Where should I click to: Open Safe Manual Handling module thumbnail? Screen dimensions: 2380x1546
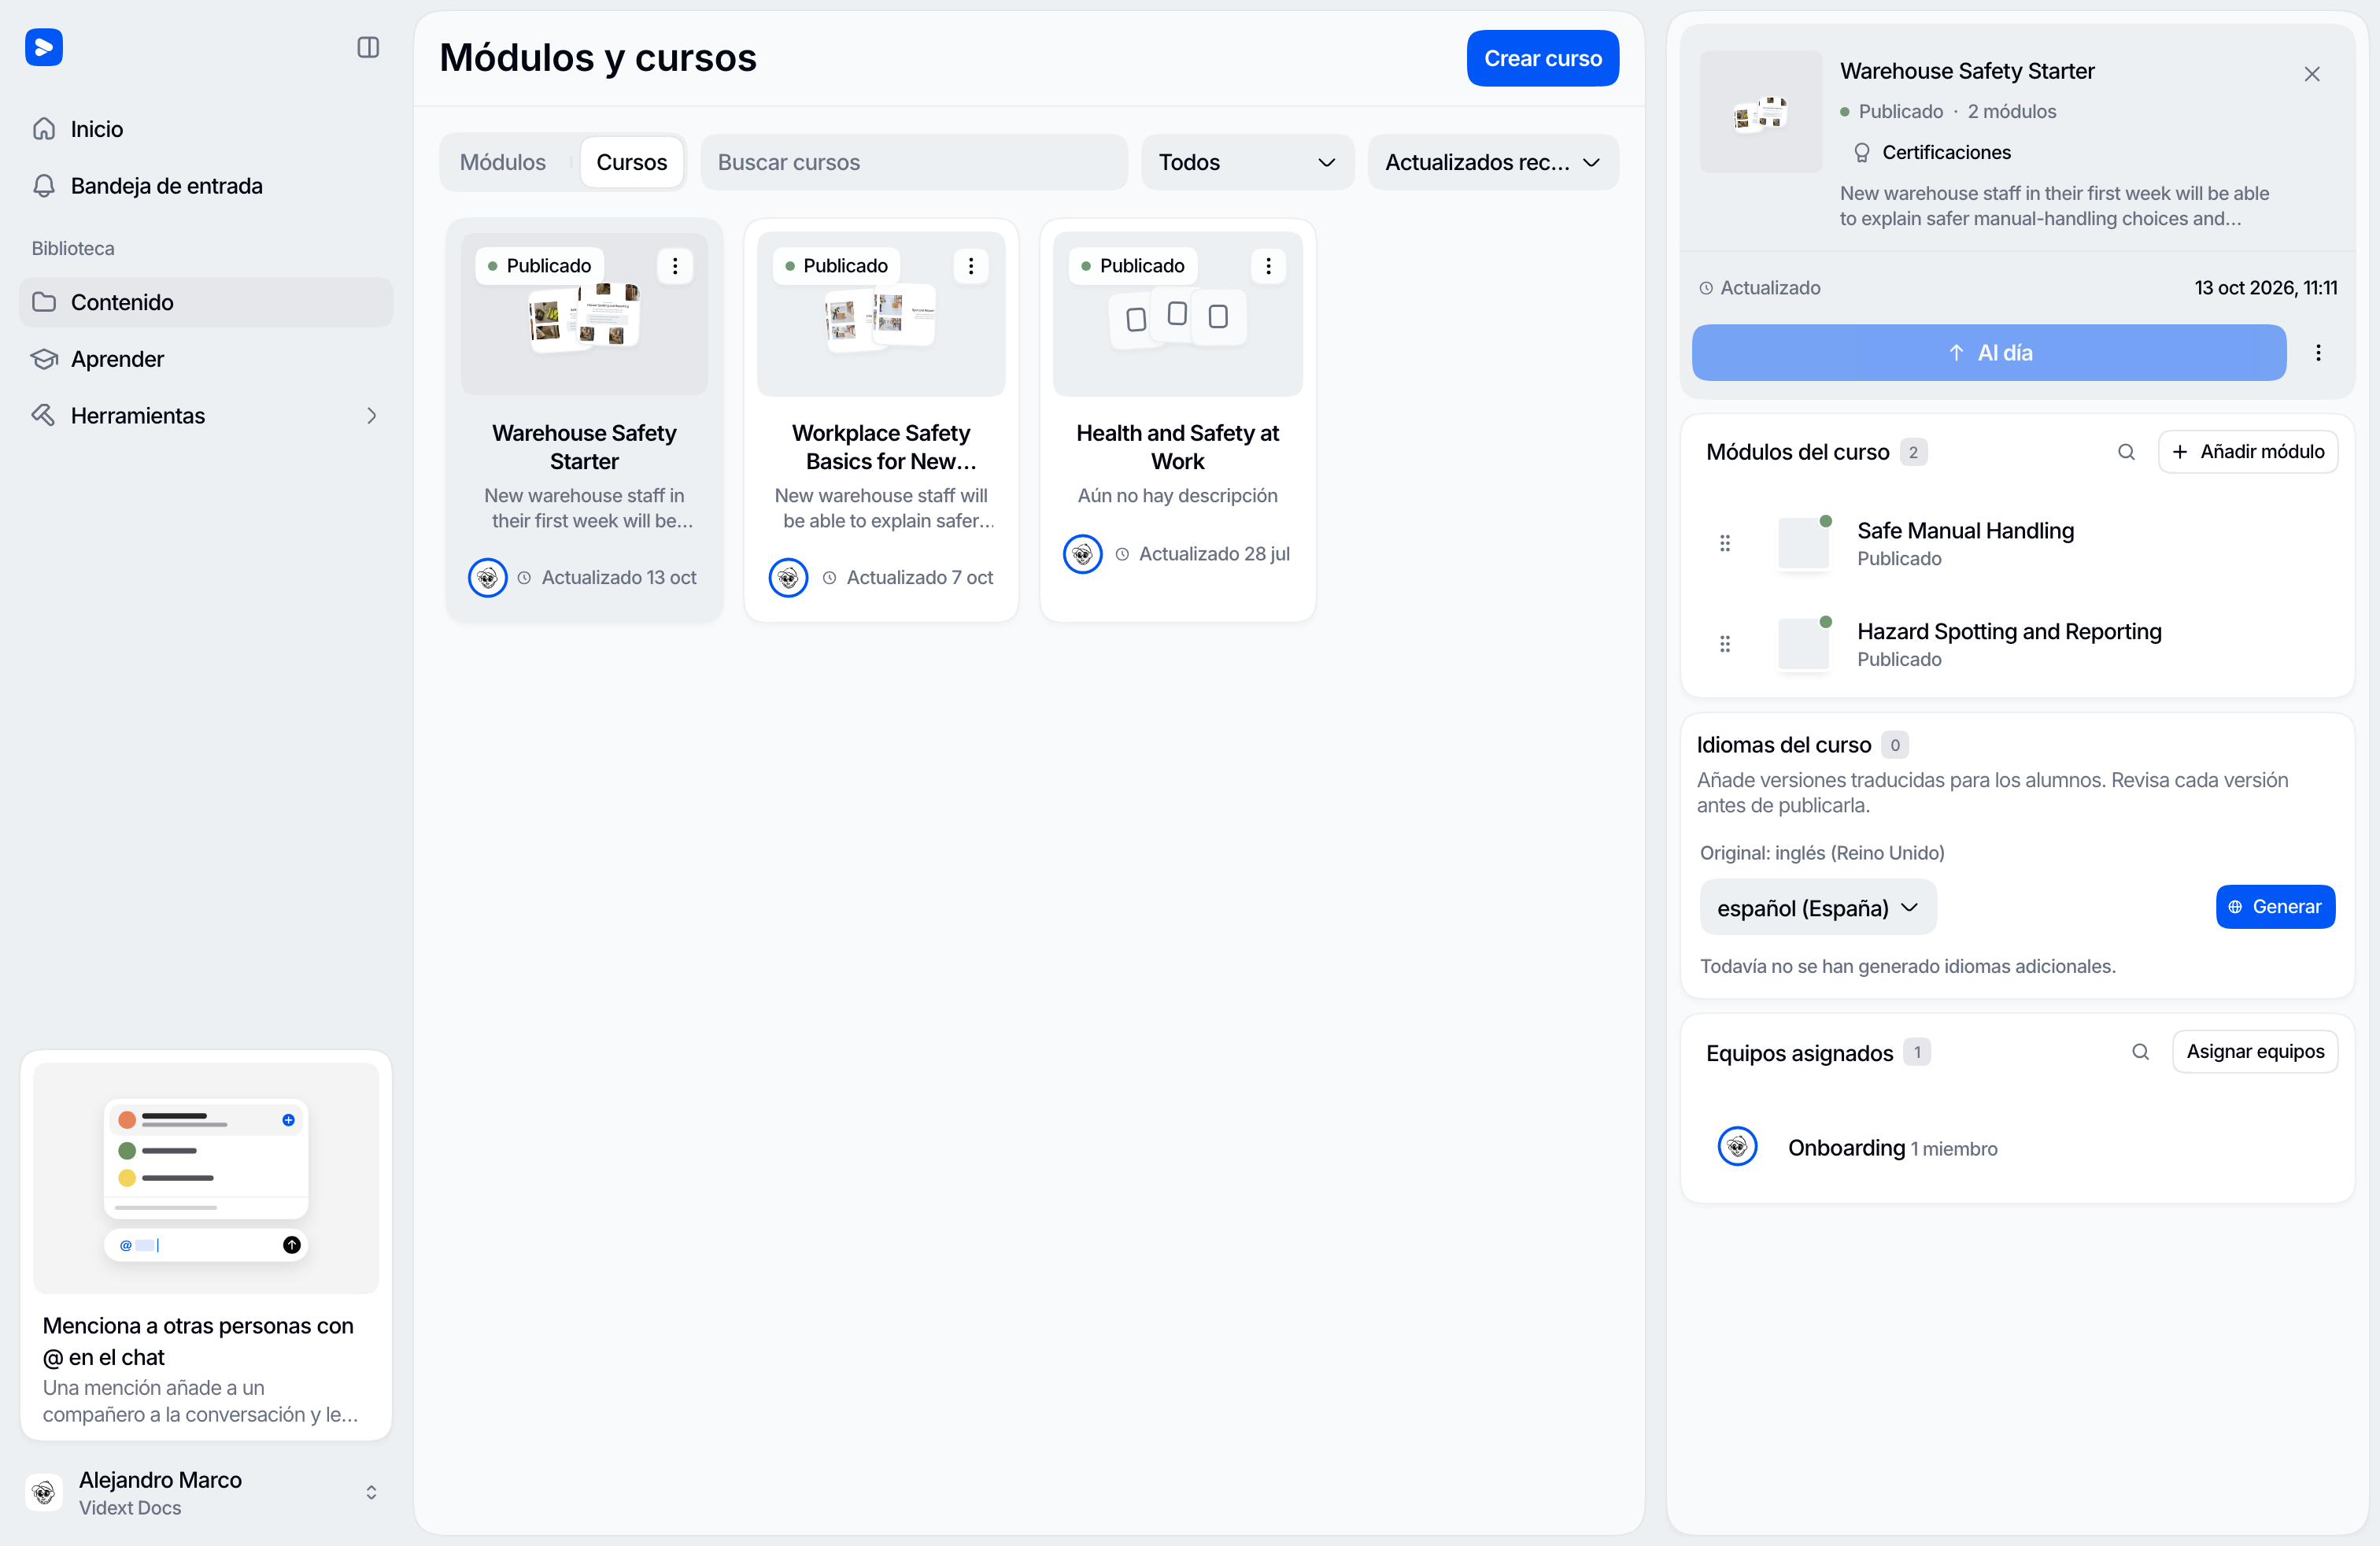click(x=1804, y=543)
